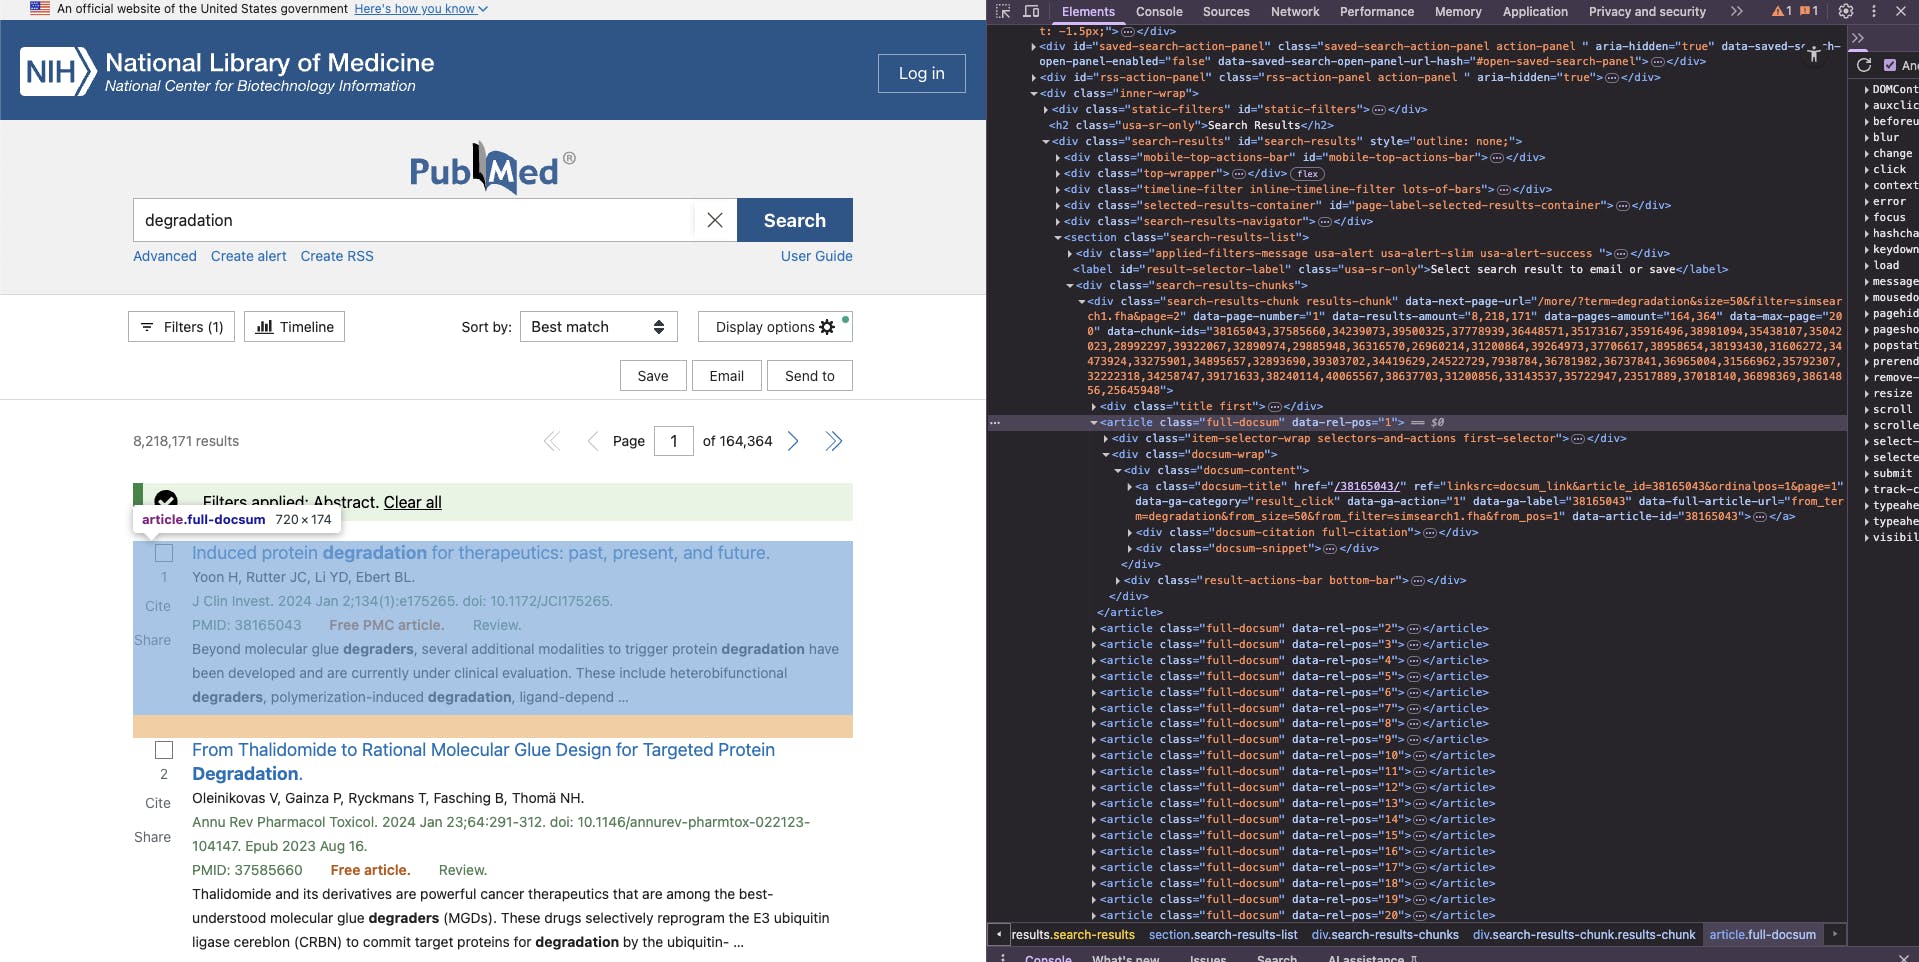The width and height of the screenshot is (1919, 962).
Task: Open the DevTools three-dot customize menu
Action: [x=1874, y=12]
